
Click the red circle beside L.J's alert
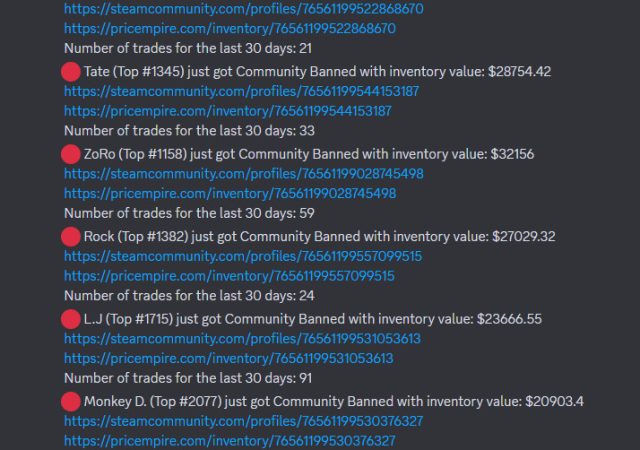click(71, 319)
